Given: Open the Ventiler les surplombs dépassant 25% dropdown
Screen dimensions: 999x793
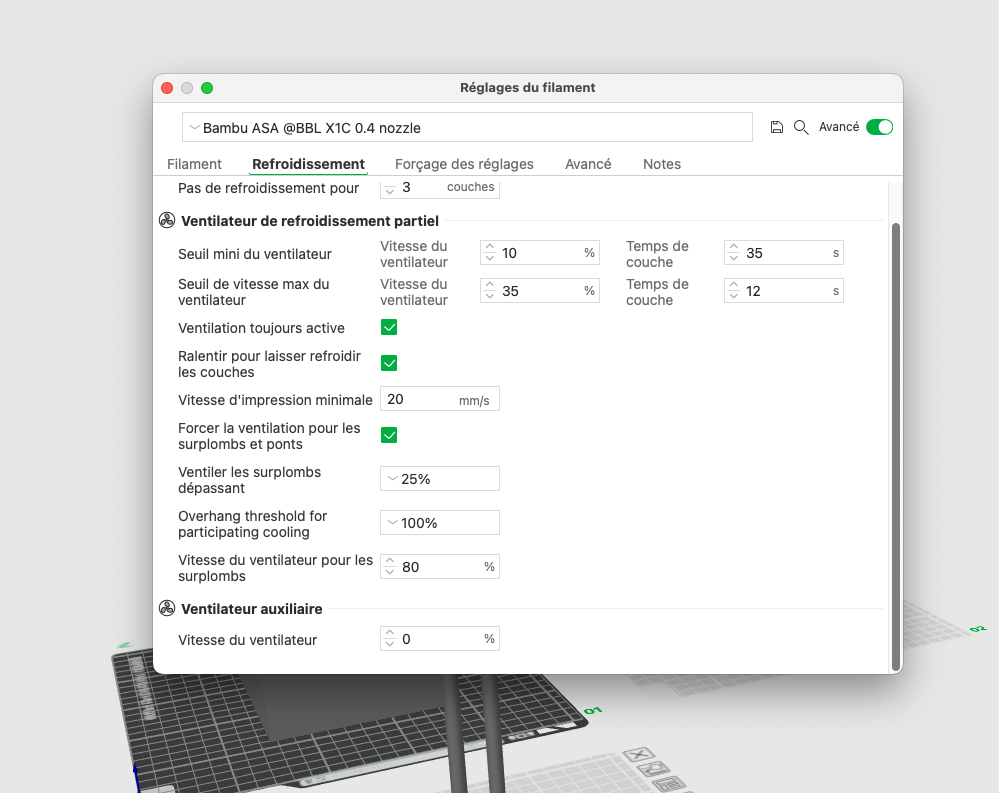Looking at the screenshot, I should click(x=440, y=479).
